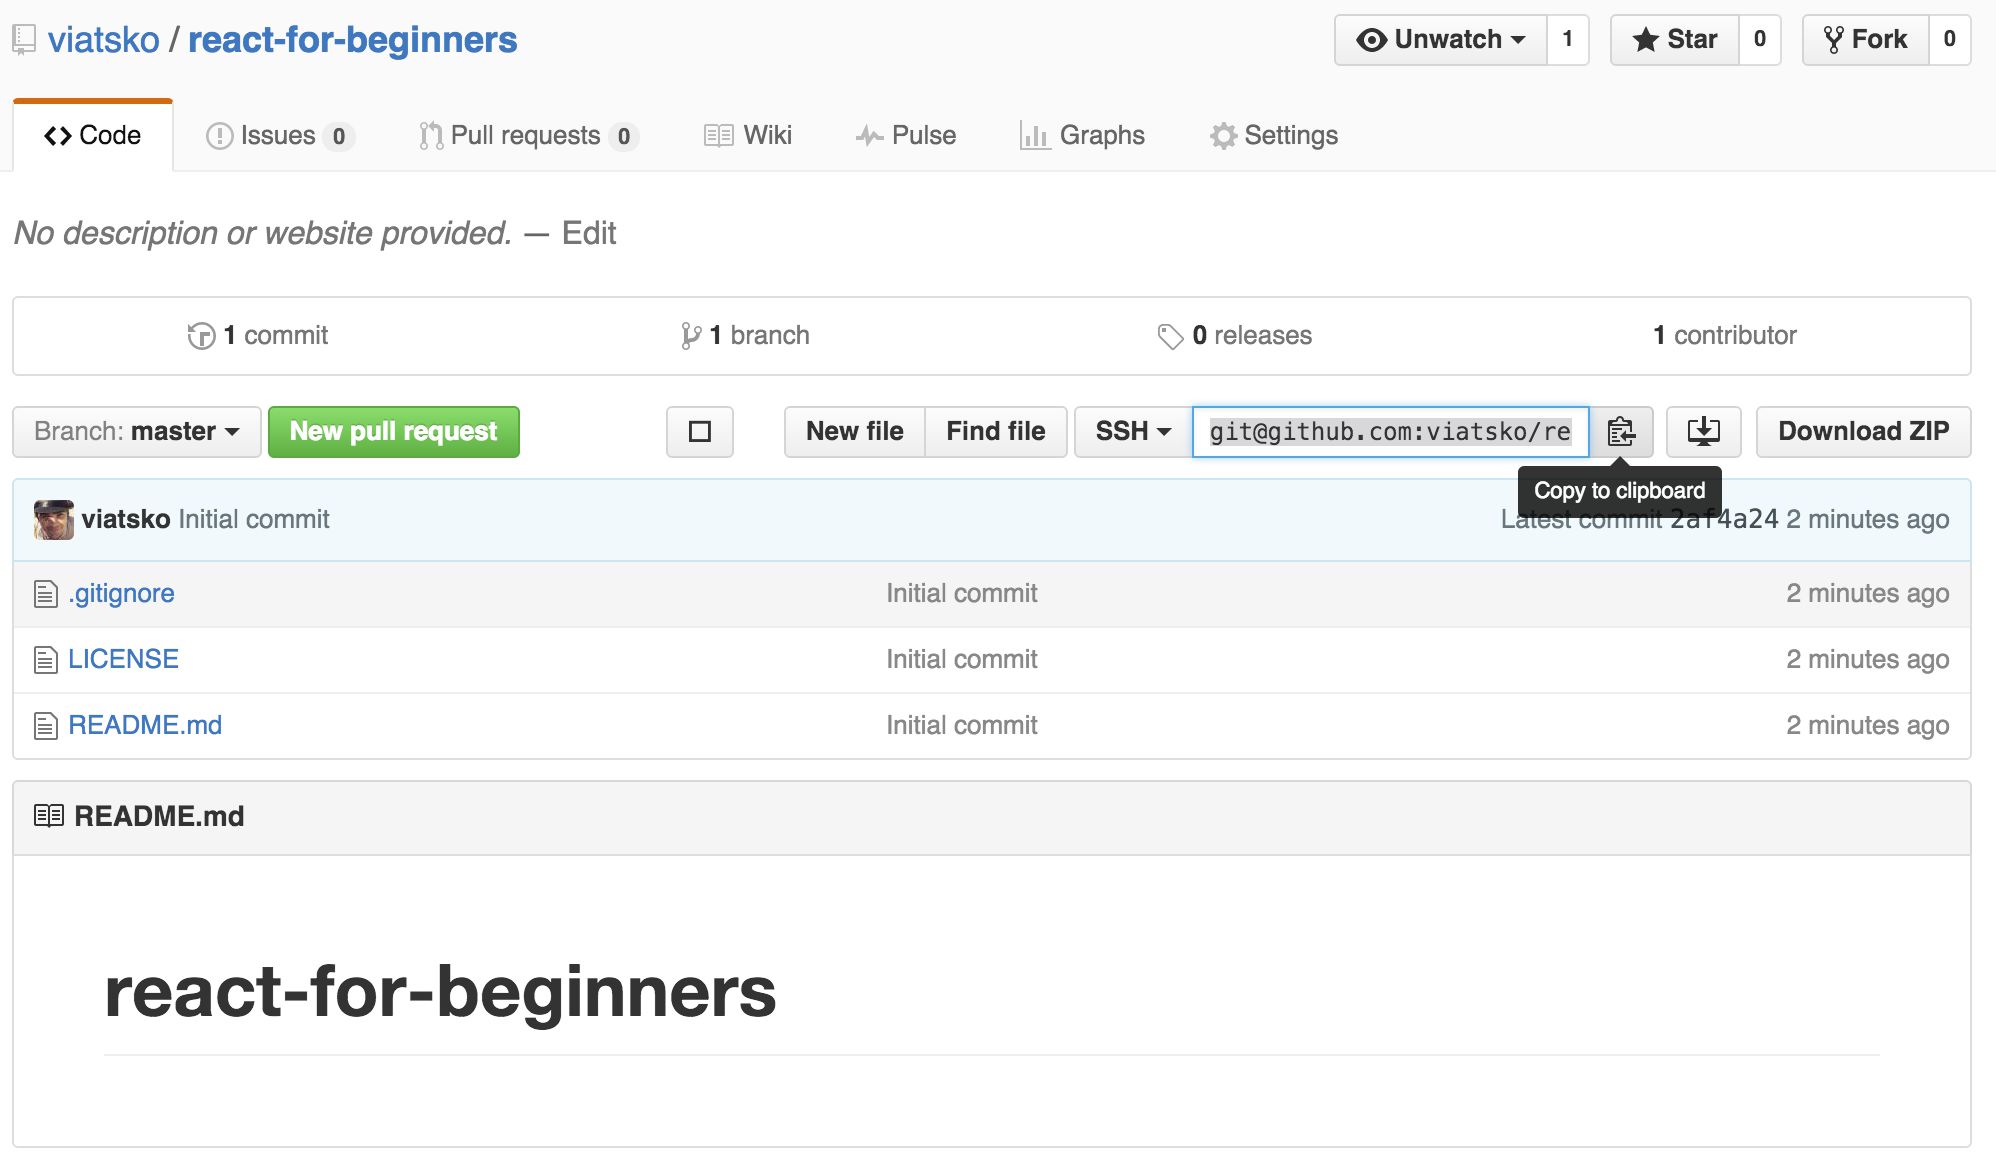Image resolution: width=1996 pixels, height=1168 pixels.
Task: Open the stargazers count 0
Action: coord(1760,40)
